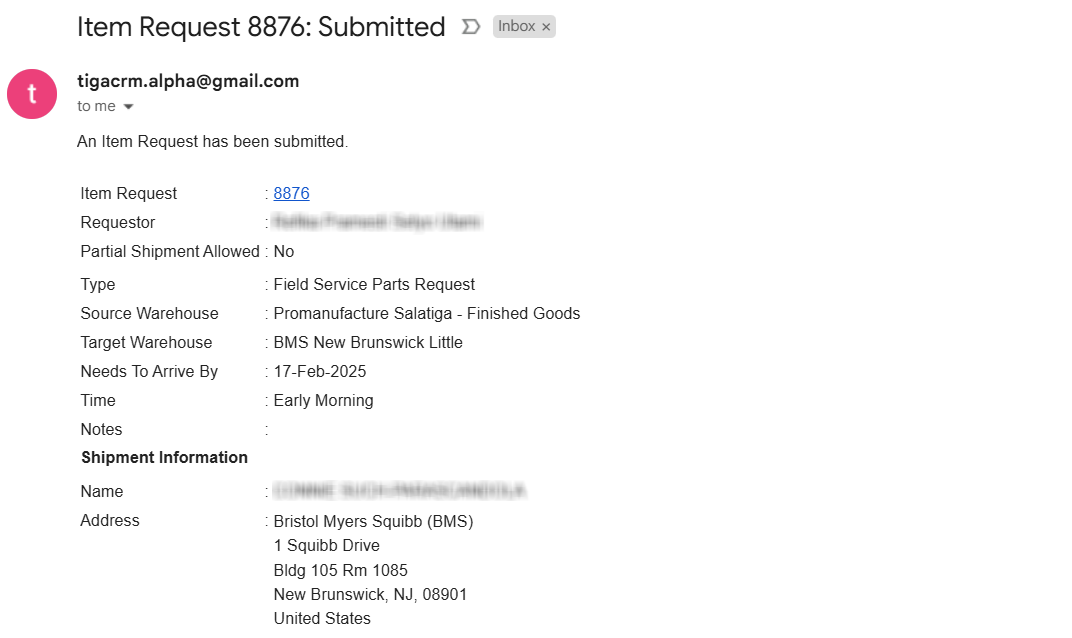Click the Source Warehouse value Promanufacture Salatiga
Viewport: 1072px width, 638px height.
pyautogui.click(x=427, y=313)
